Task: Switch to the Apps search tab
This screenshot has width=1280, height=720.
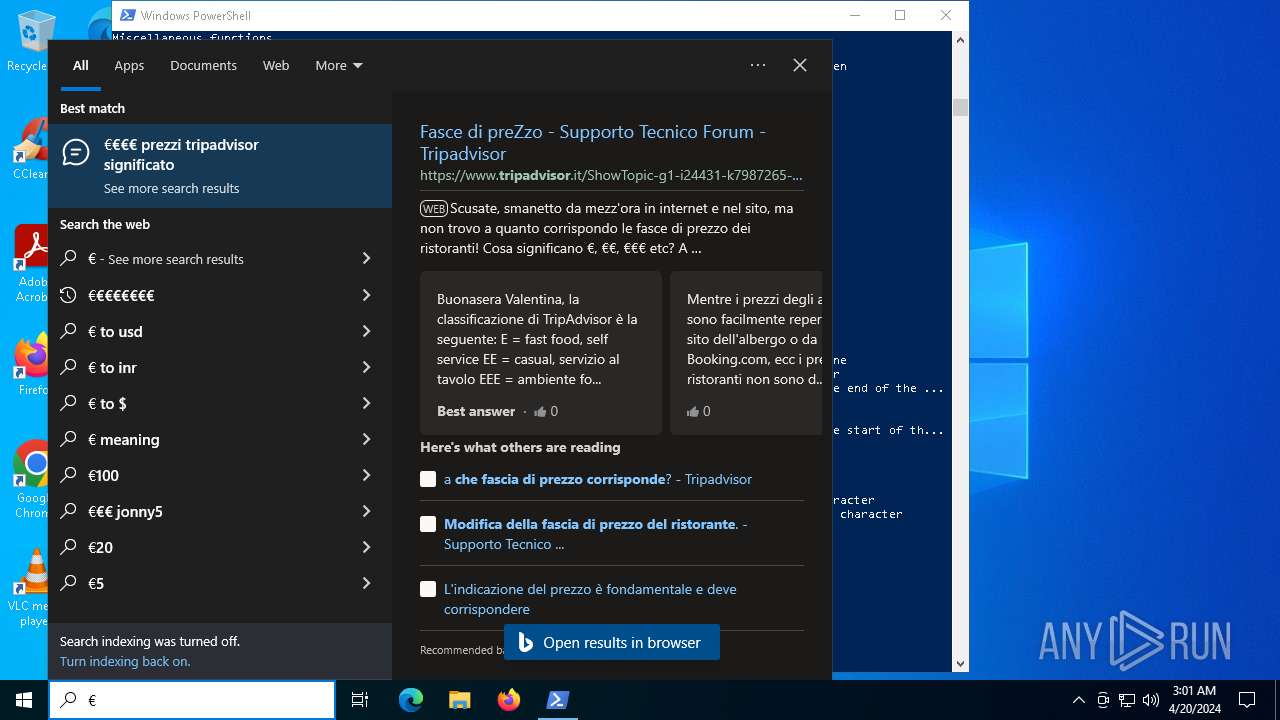Action: (x=129, y=65)
